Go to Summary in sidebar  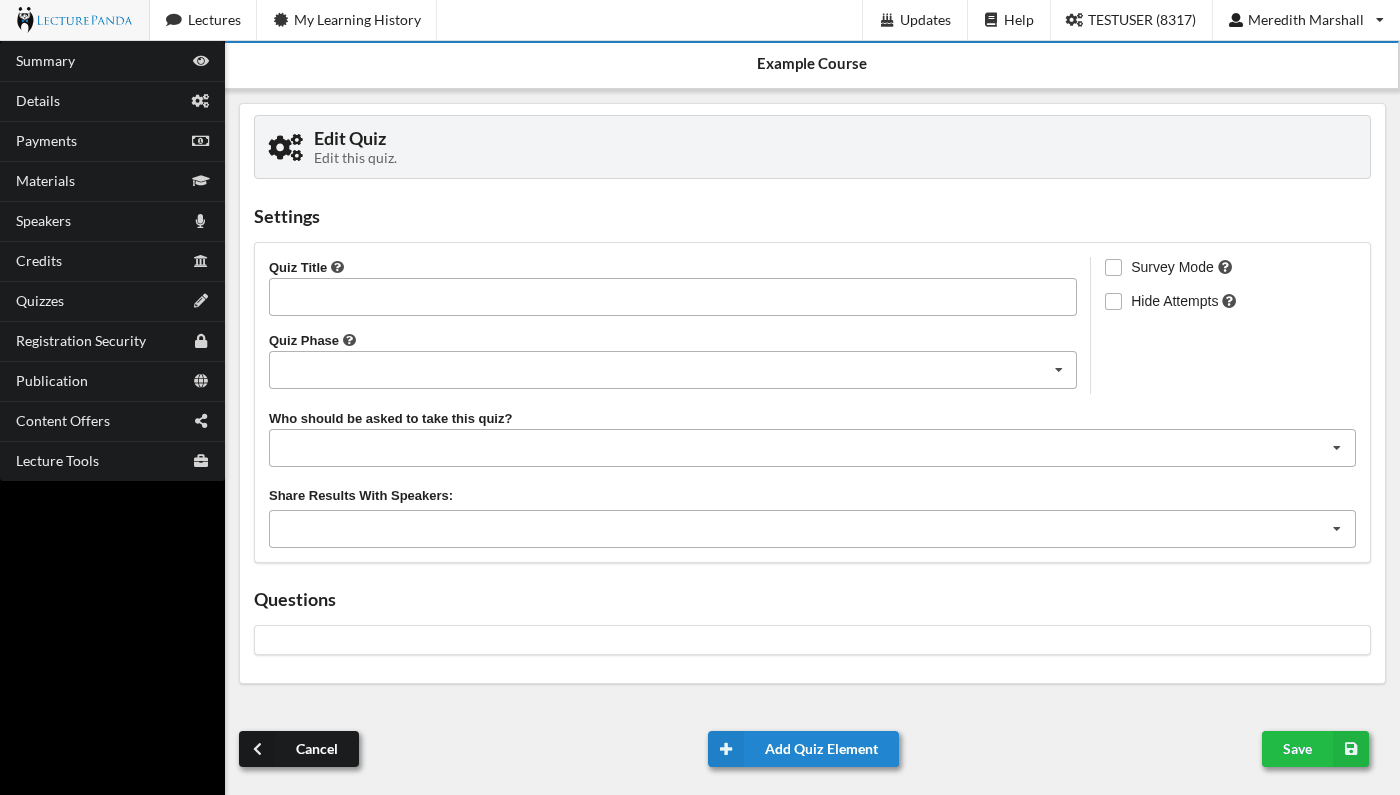click(x=112, y=61)
